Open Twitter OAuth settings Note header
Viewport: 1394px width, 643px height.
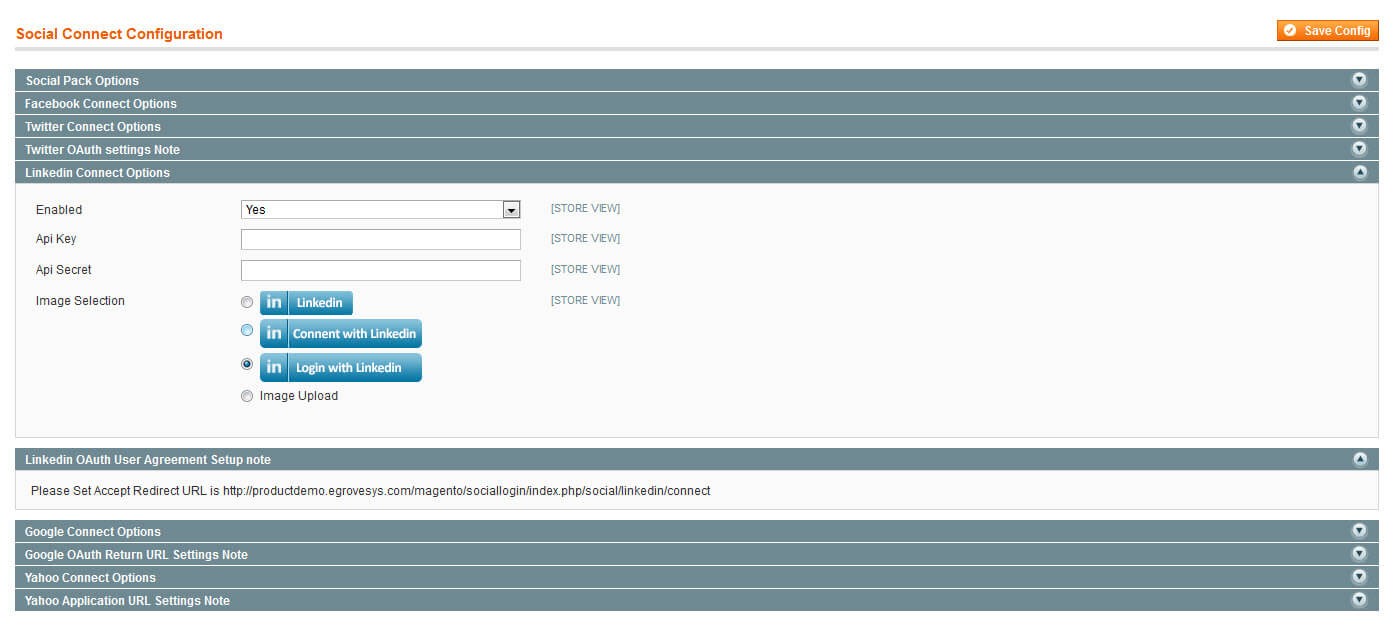coord(697,149)
